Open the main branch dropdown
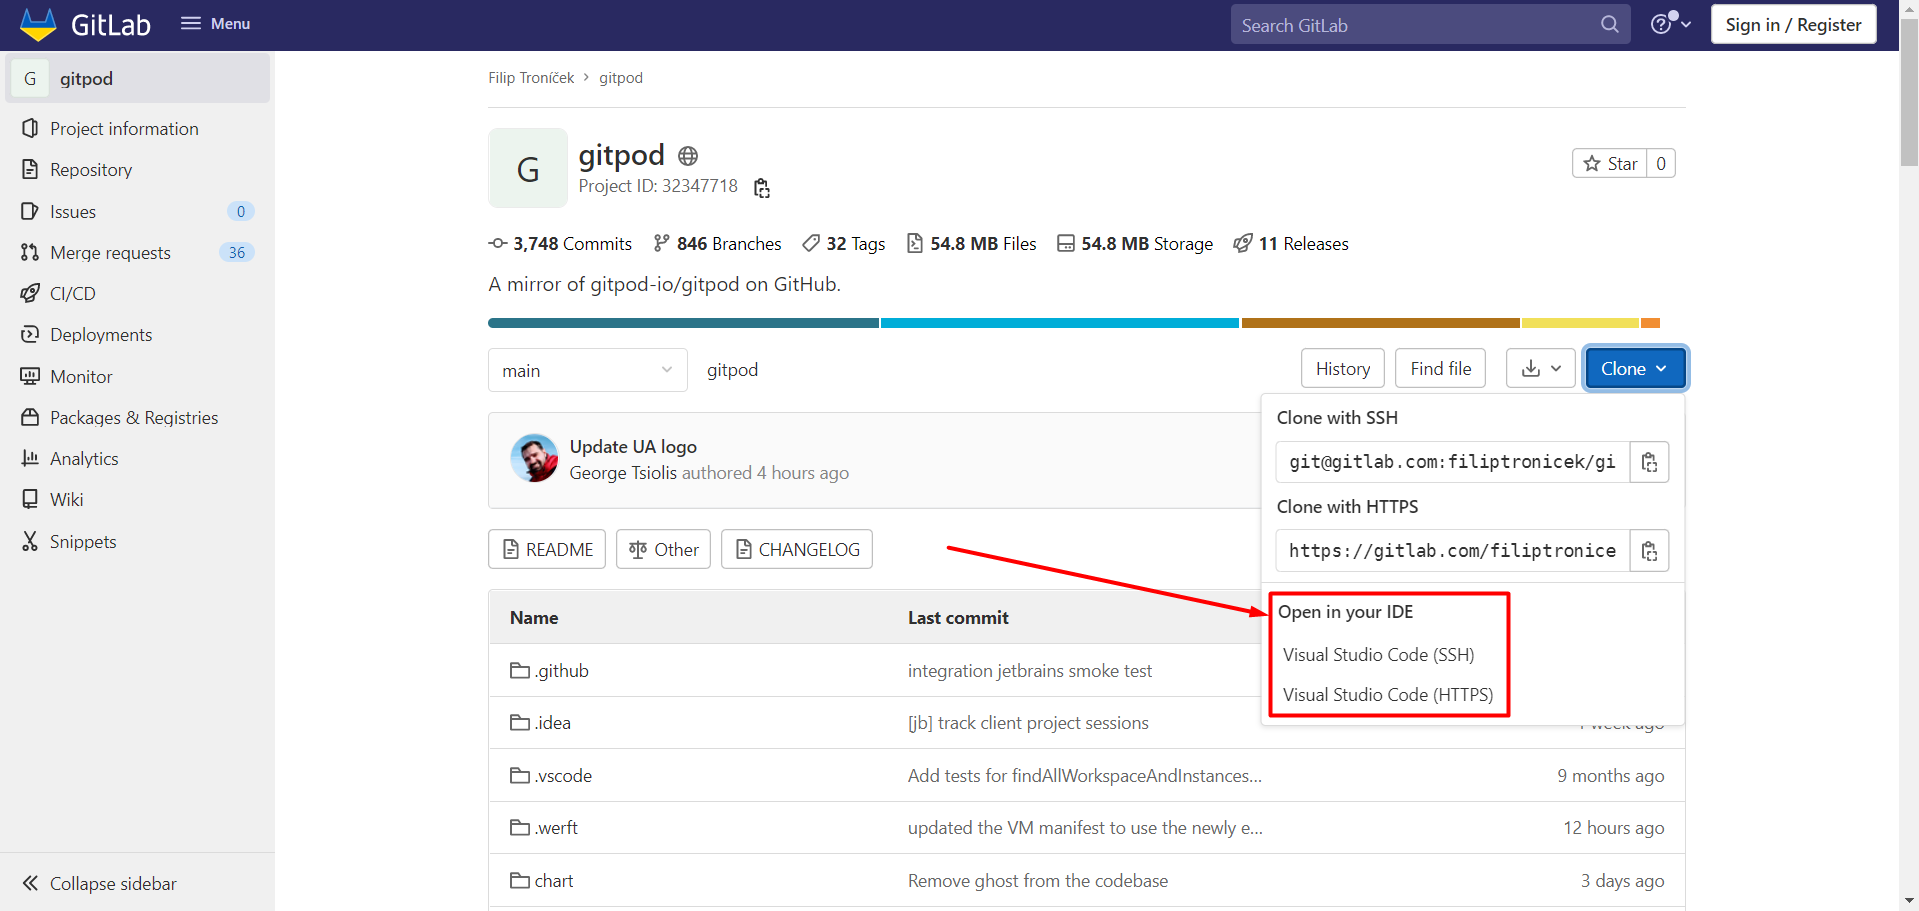 click(588, 370)
